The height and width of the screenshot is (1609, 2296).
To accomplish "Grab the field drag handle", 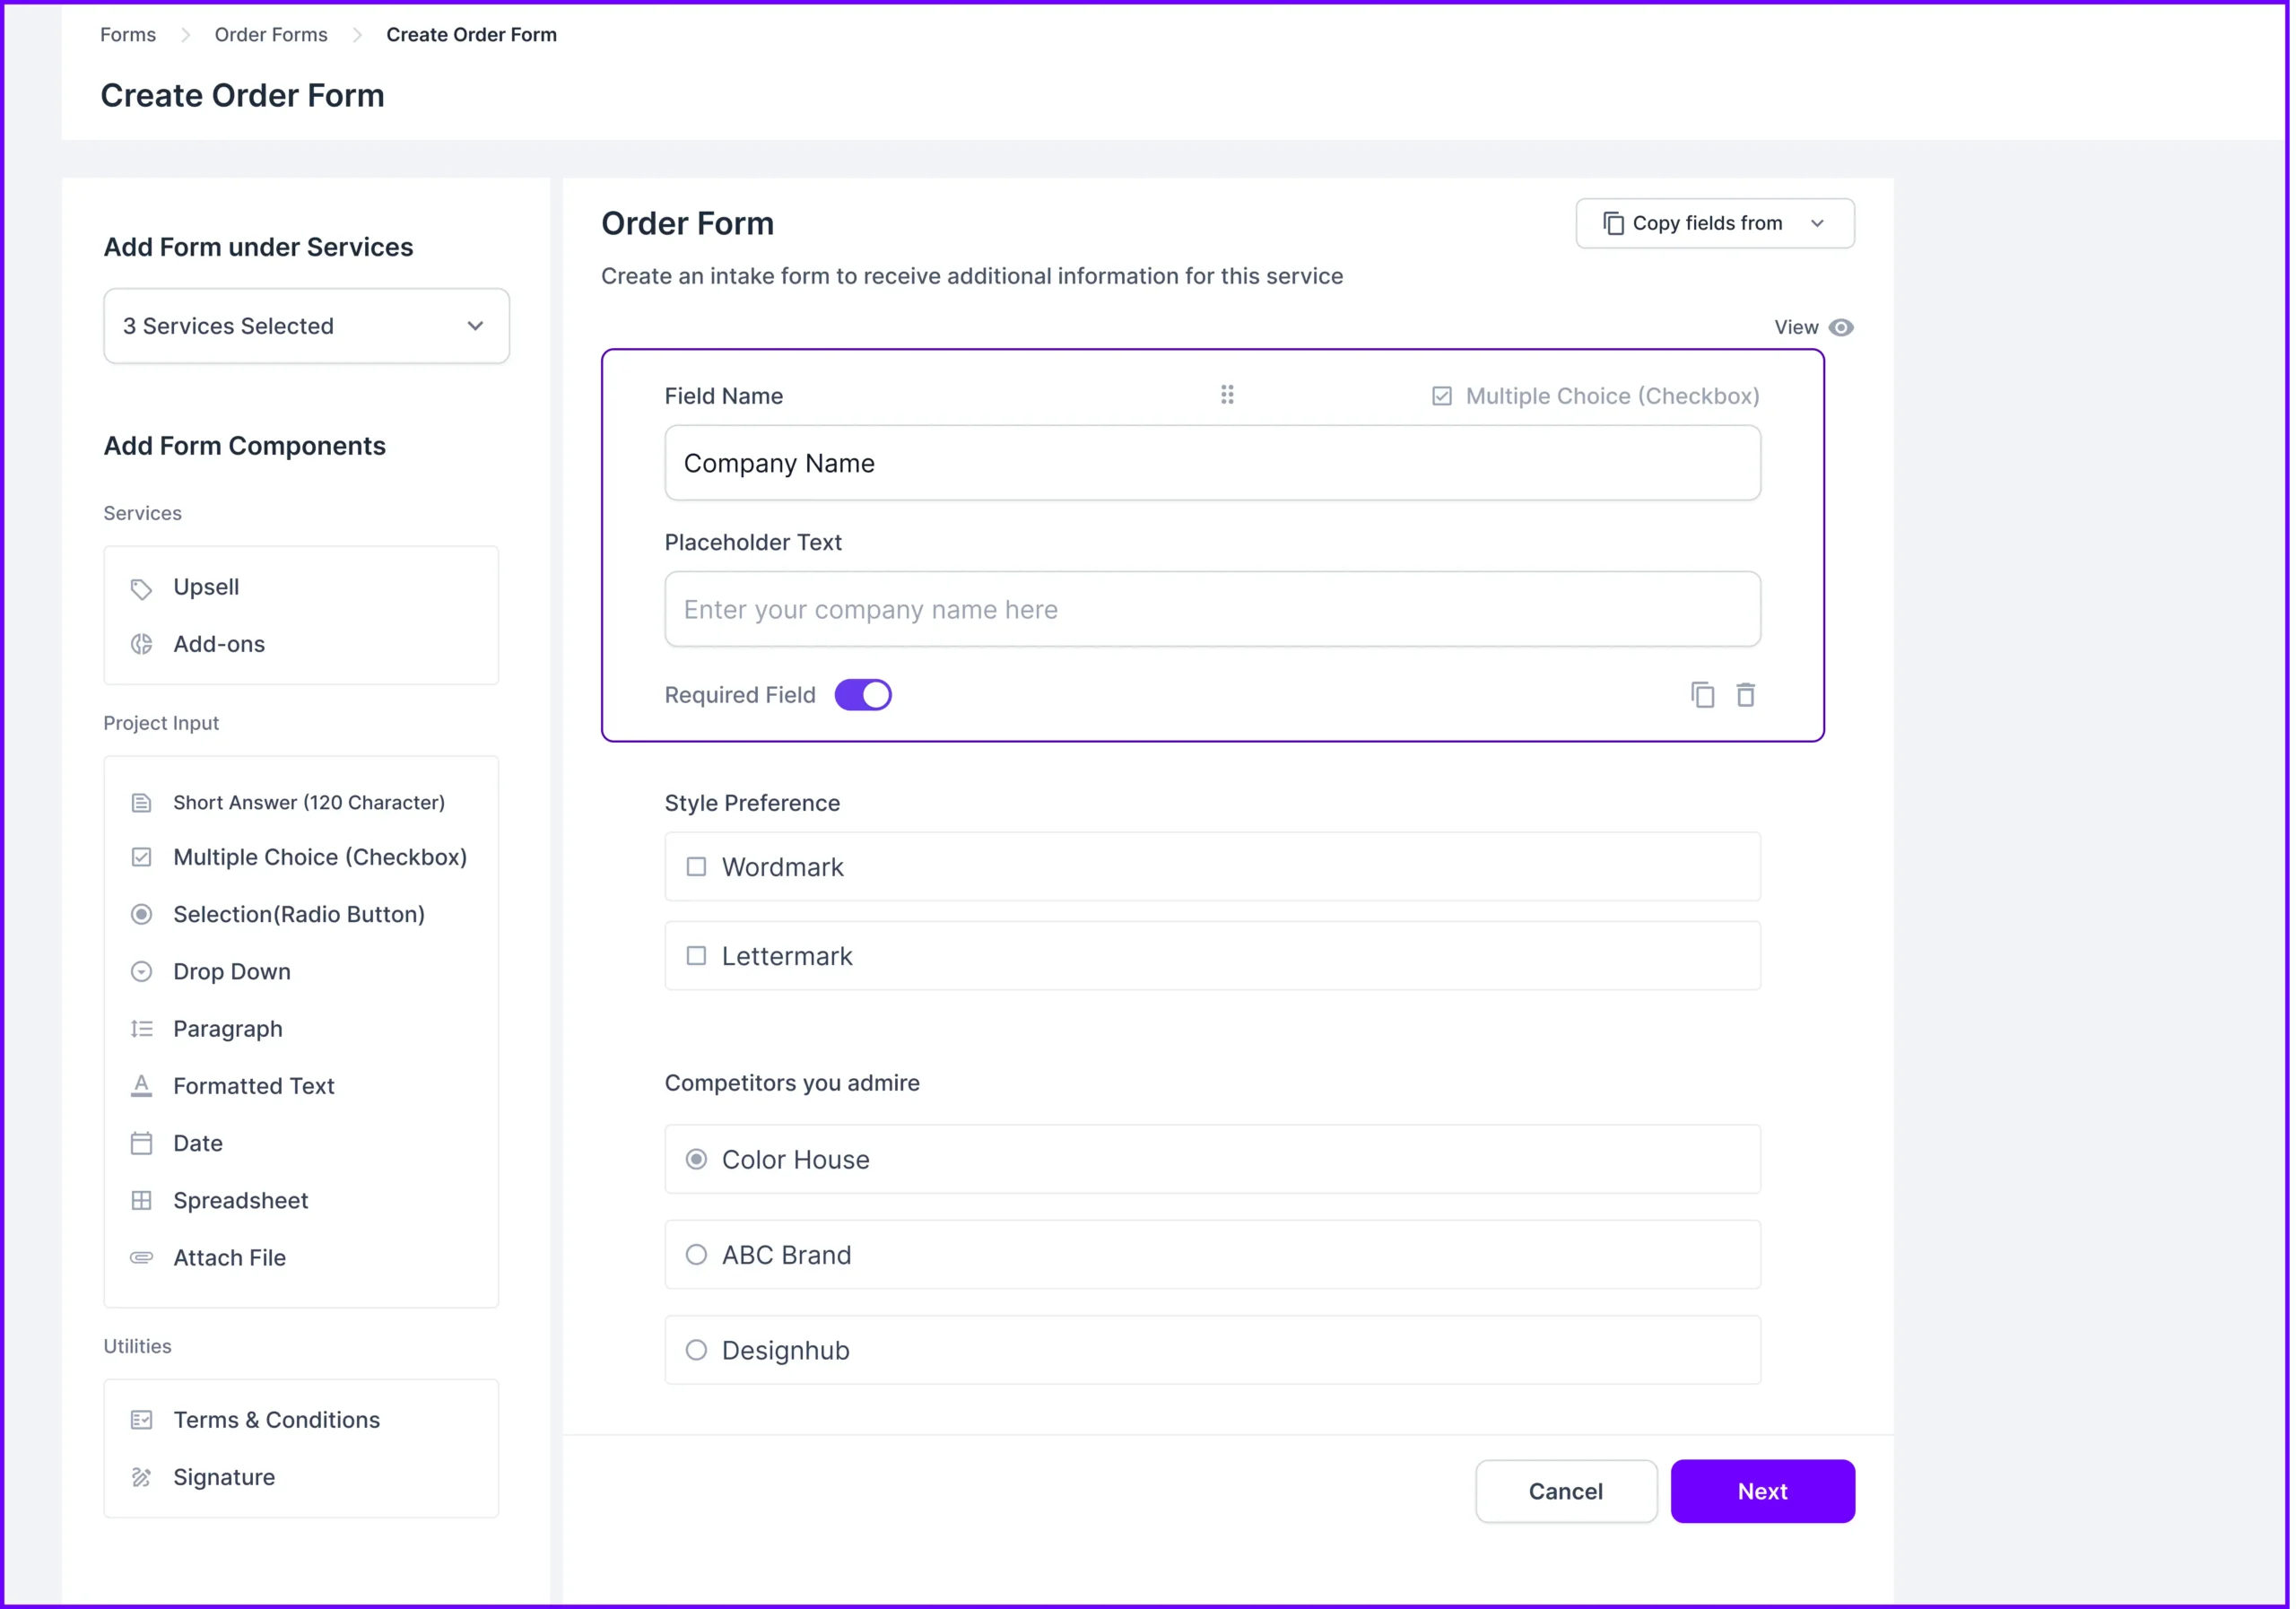I will point(1227,394).
